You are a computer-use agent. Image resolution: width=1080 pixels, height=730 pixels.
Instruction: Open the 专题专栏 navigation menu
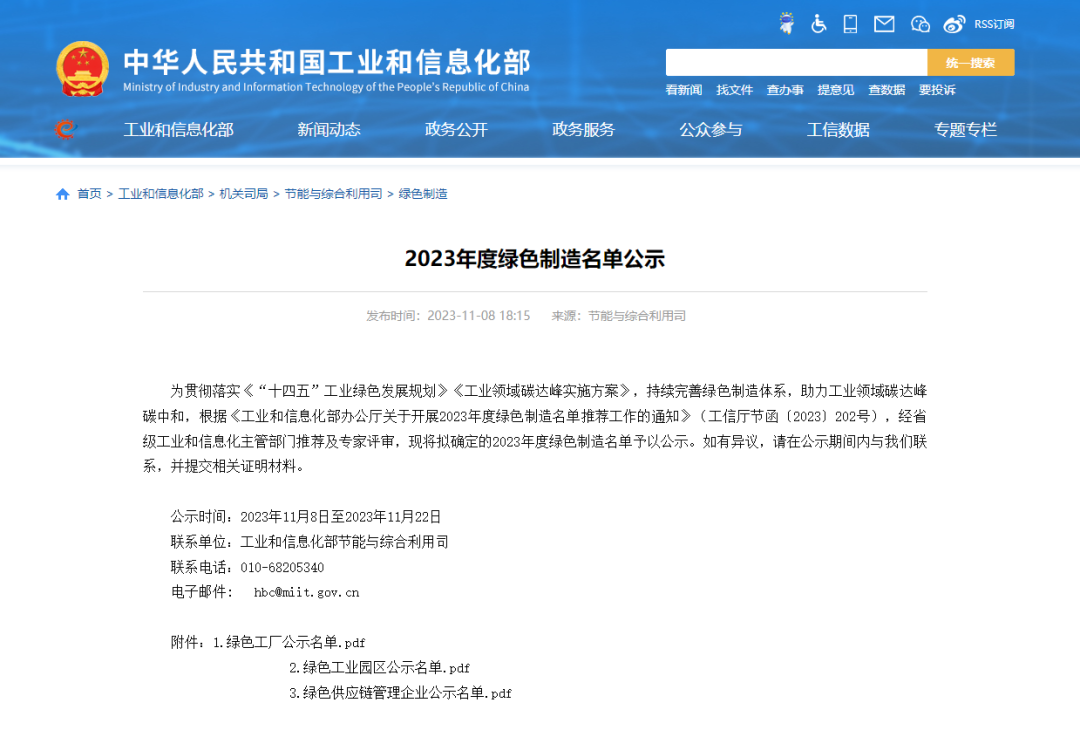coord(966,129)
